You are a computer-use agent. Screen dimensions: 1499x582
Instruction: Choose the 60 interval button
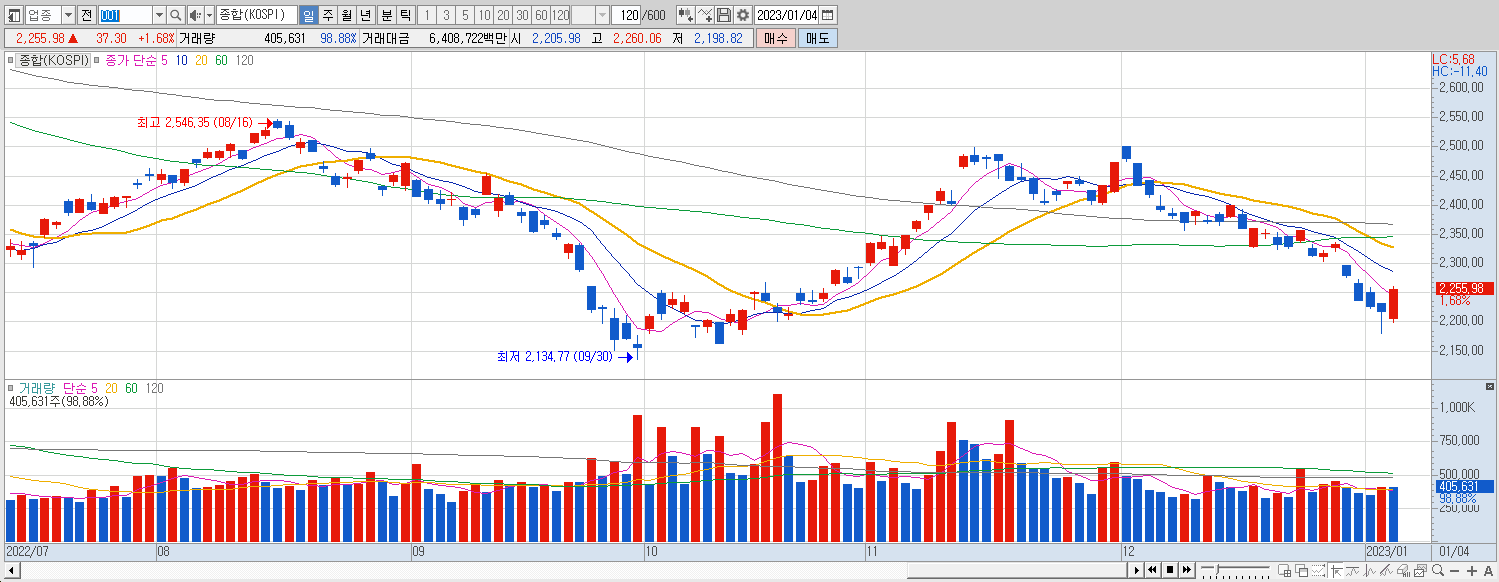point(541,15)
